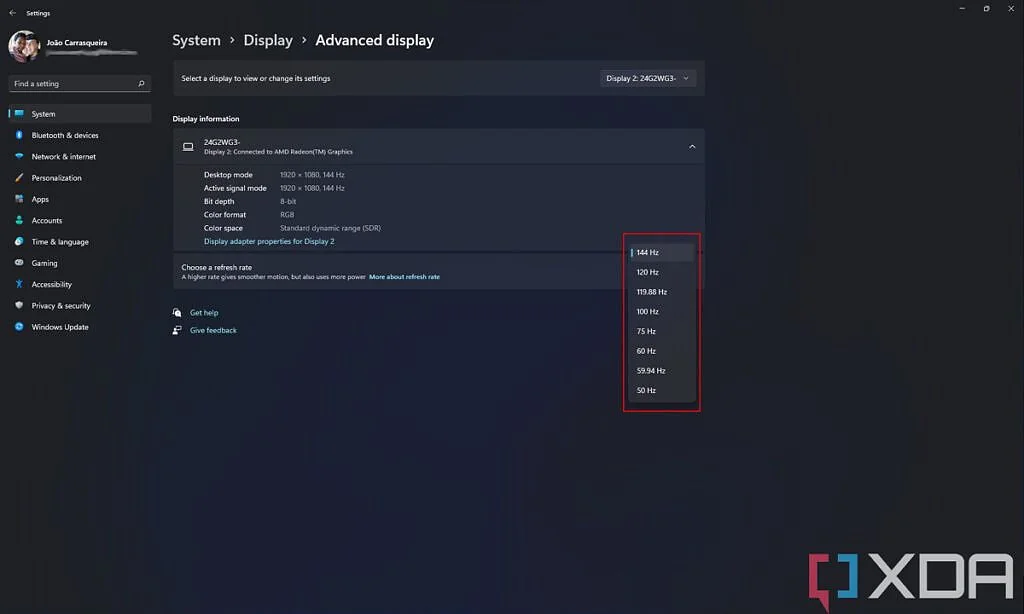Open Accessibility settings label
Image resolution: width=1024 pixels, height=614 pixels.
click(52, 284)
